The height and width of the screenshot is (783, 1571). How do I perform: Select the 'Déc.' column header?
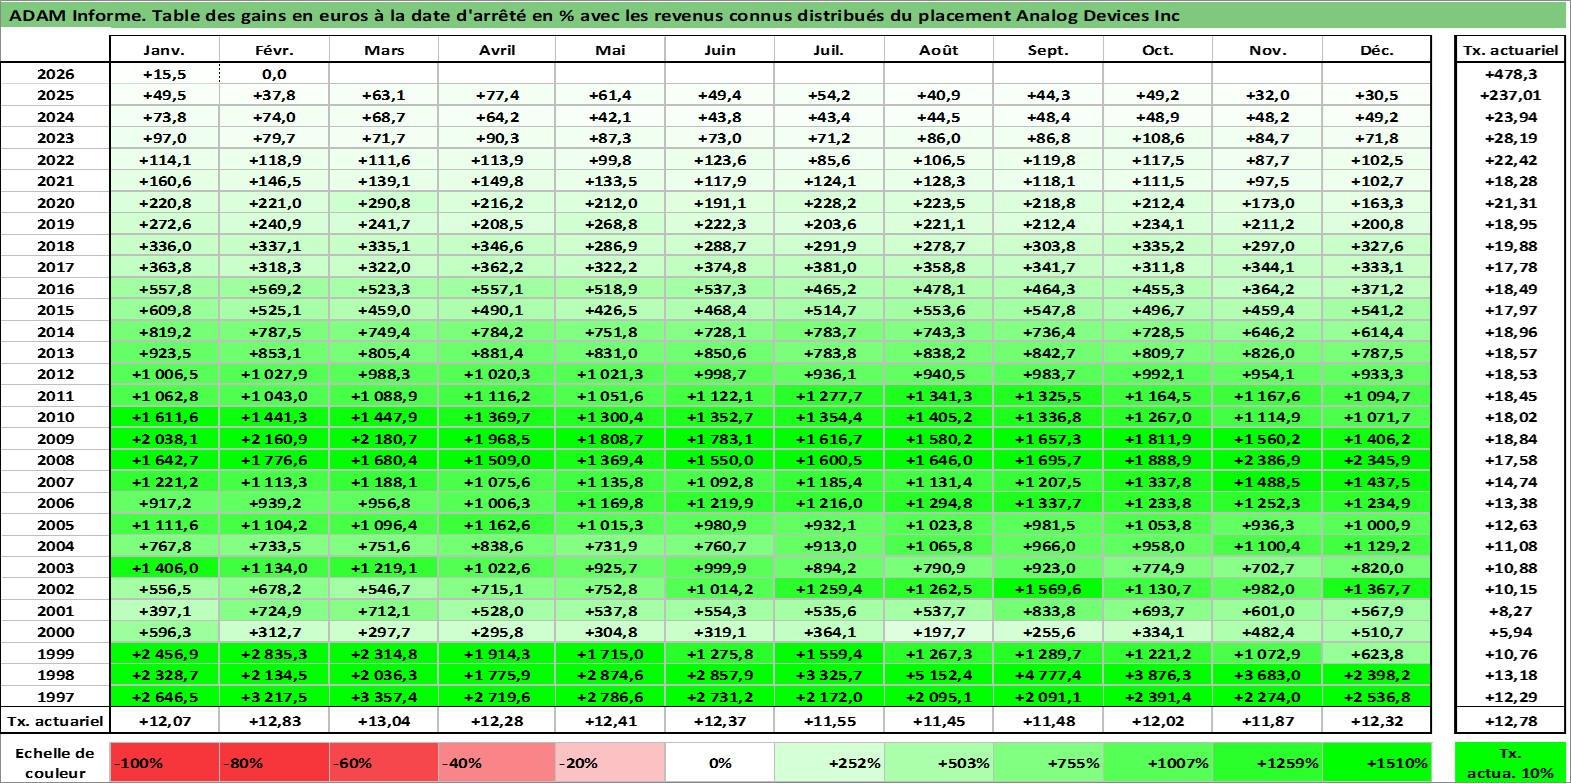point(1377,50)
